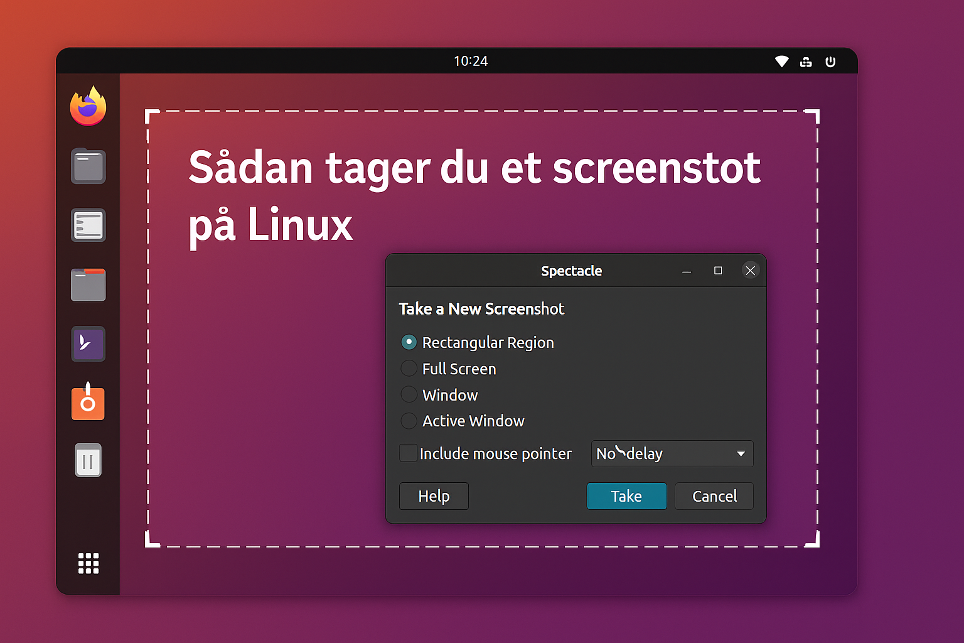Open the network link status icon
964x644 pixels.
coord(806,61)
